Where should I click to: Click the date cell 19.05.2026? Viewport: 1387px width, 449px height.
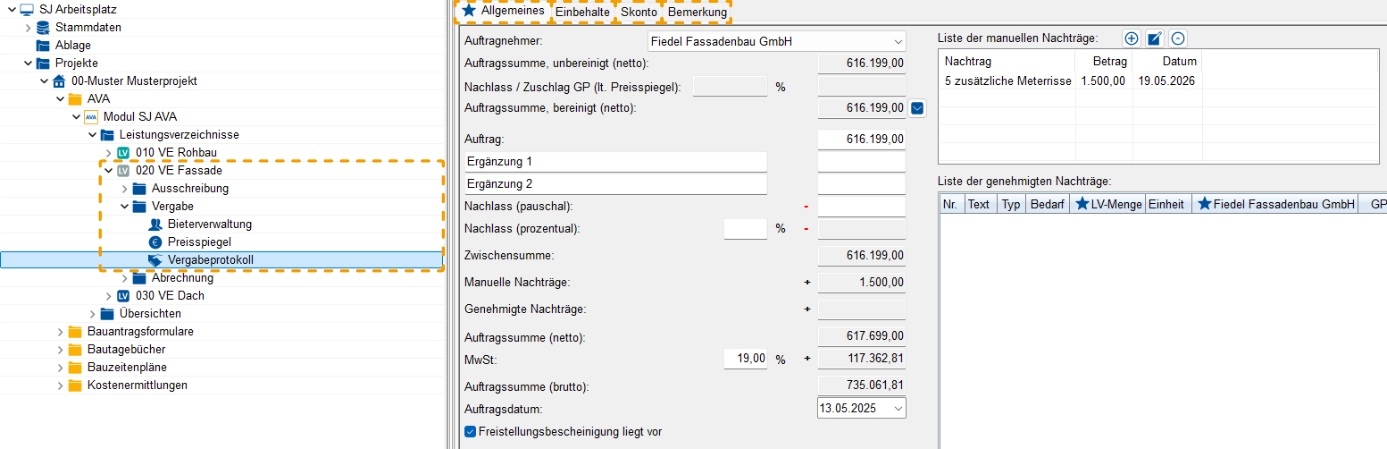1167,81
